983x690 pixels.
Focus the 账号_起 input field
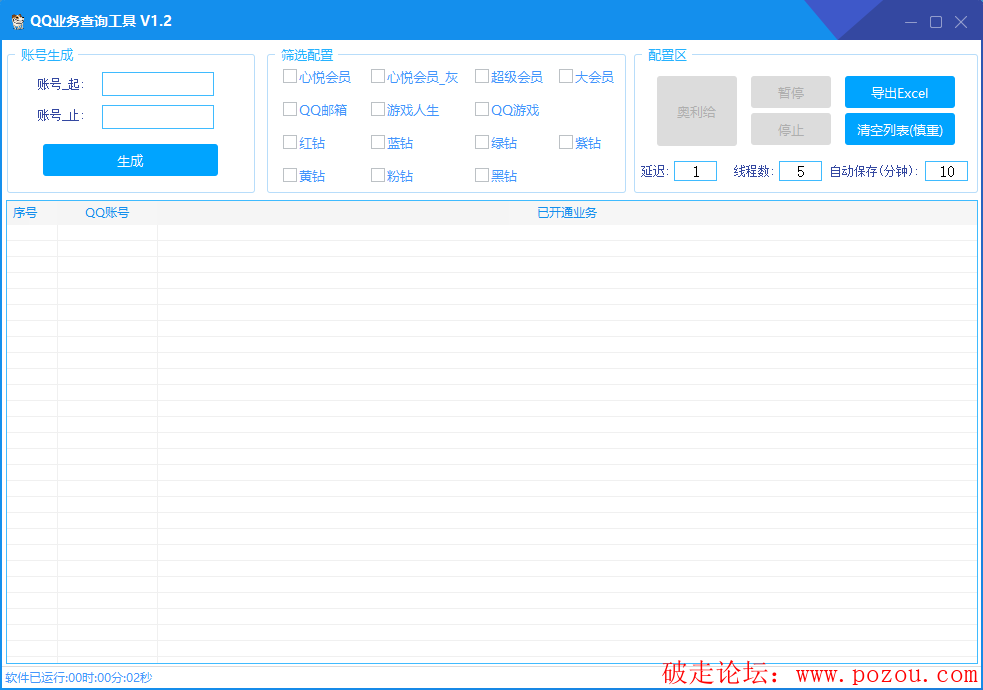click(158, 84)
